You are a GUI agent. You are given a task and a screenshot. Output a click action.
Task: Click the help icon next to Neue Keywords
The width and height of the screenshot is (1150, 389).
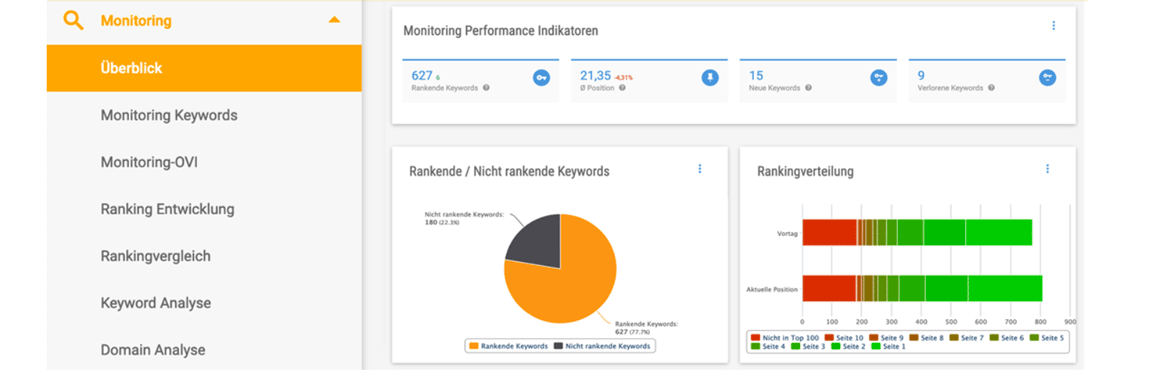tap(808, 88)
